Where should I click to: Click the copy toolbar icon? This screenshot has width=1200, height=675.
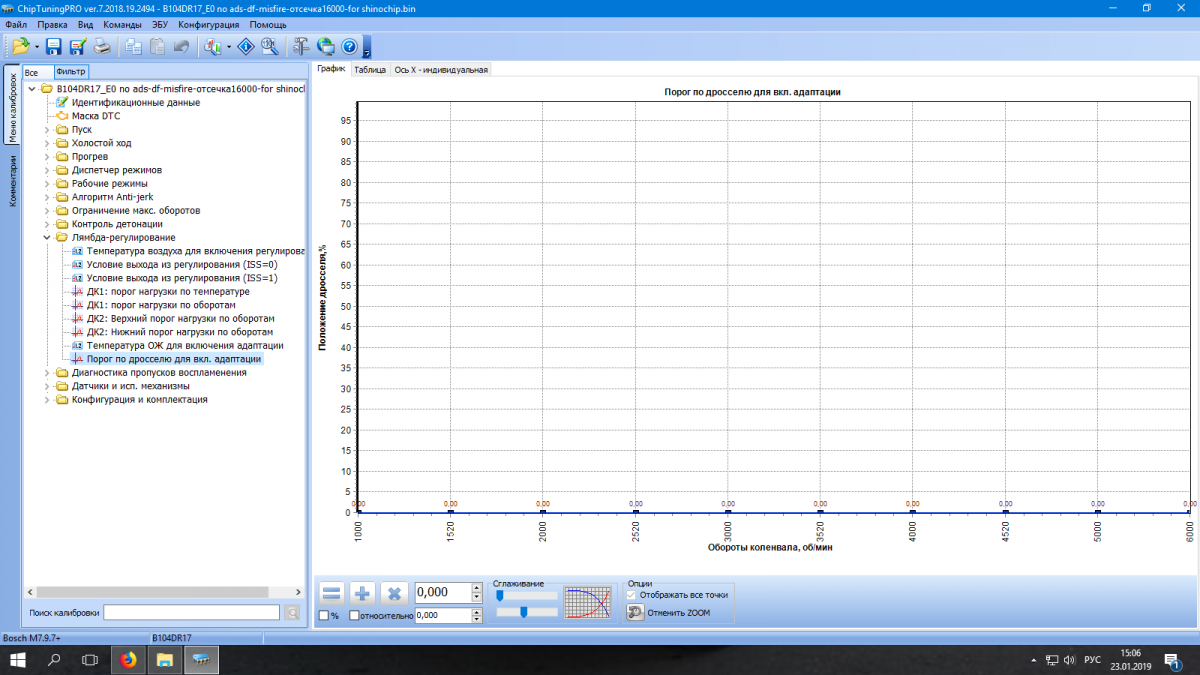click(133, 46)
